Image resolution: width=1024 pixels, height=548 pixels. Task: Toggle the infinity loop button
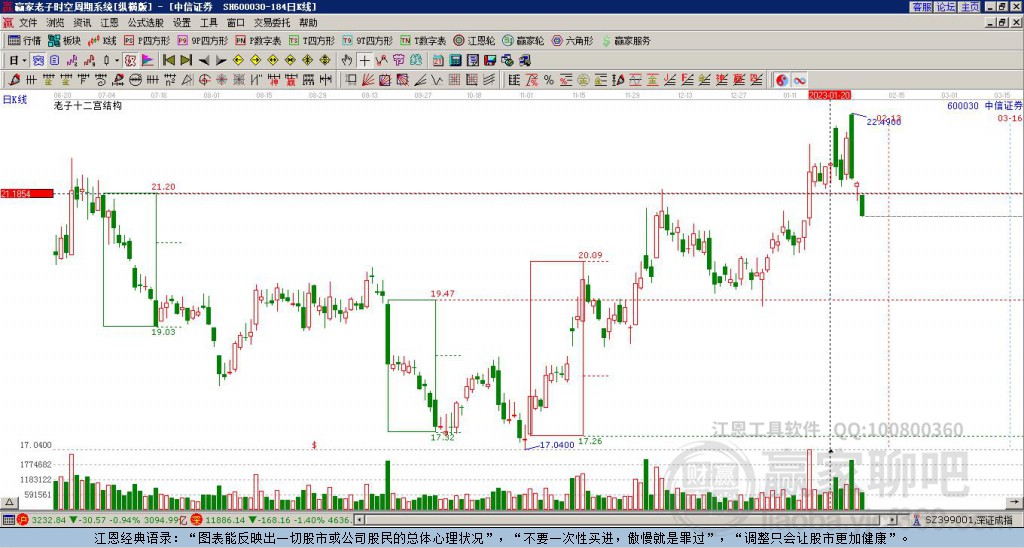799,80
